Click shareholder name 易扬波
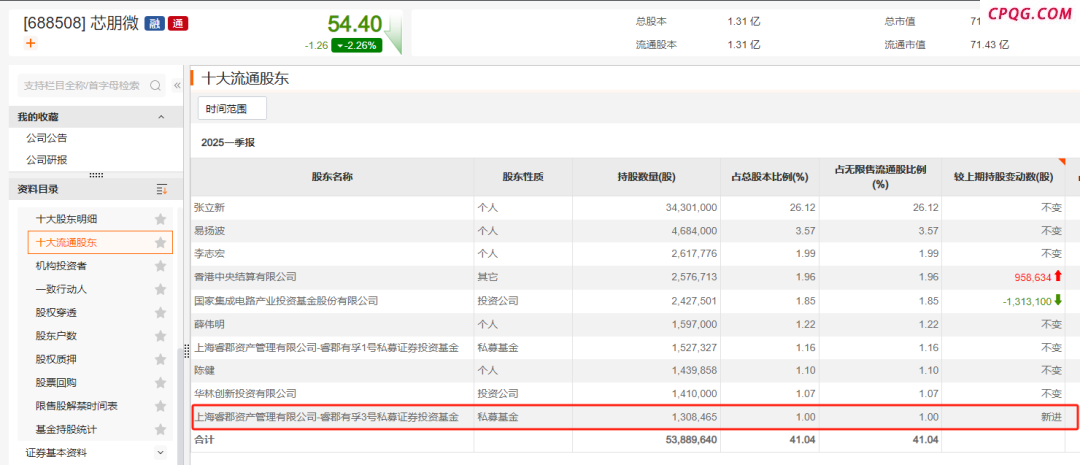1080x465 pixels. [209, 230]
